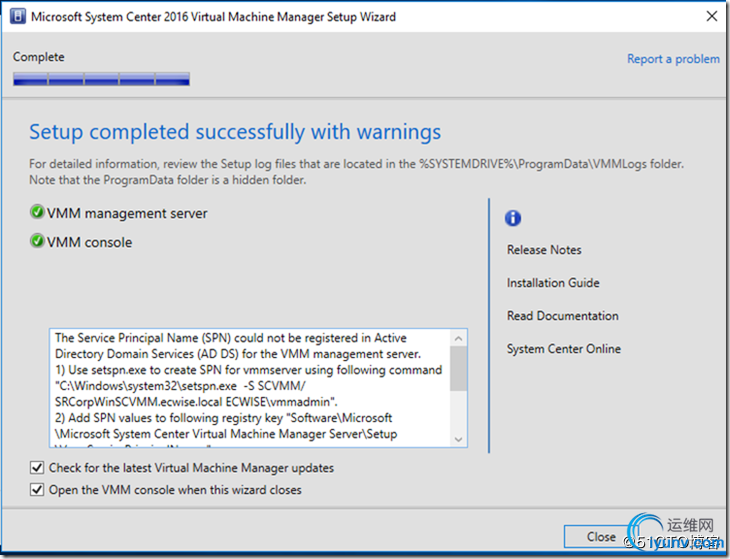
Task: Open the Installation Guide link
Action: coord(553,283)
